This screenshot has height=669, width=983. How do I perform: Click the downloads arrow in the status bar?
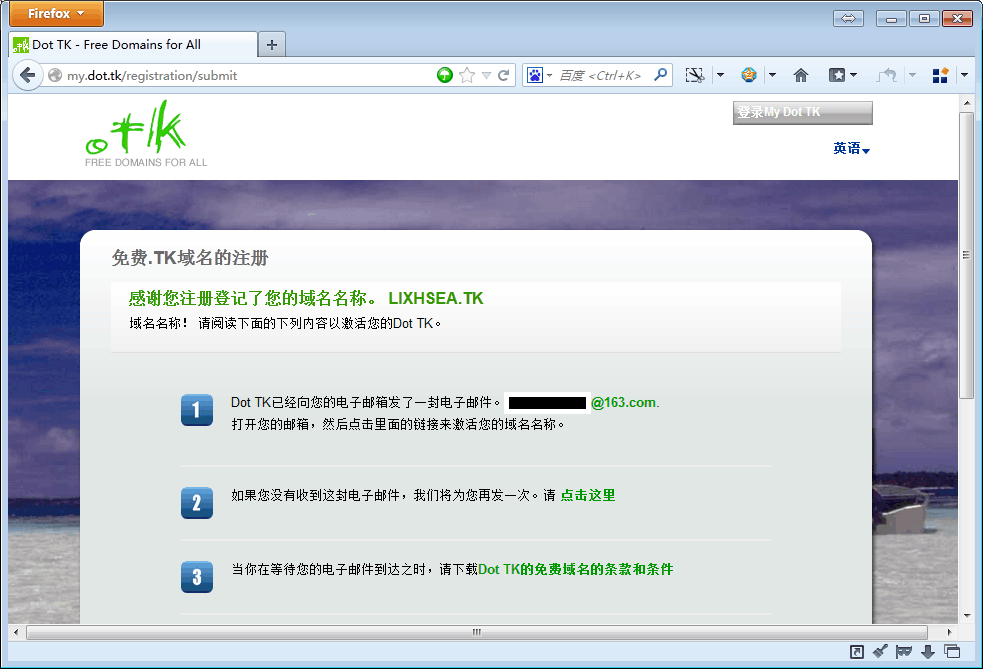click(x=928, y=652)
